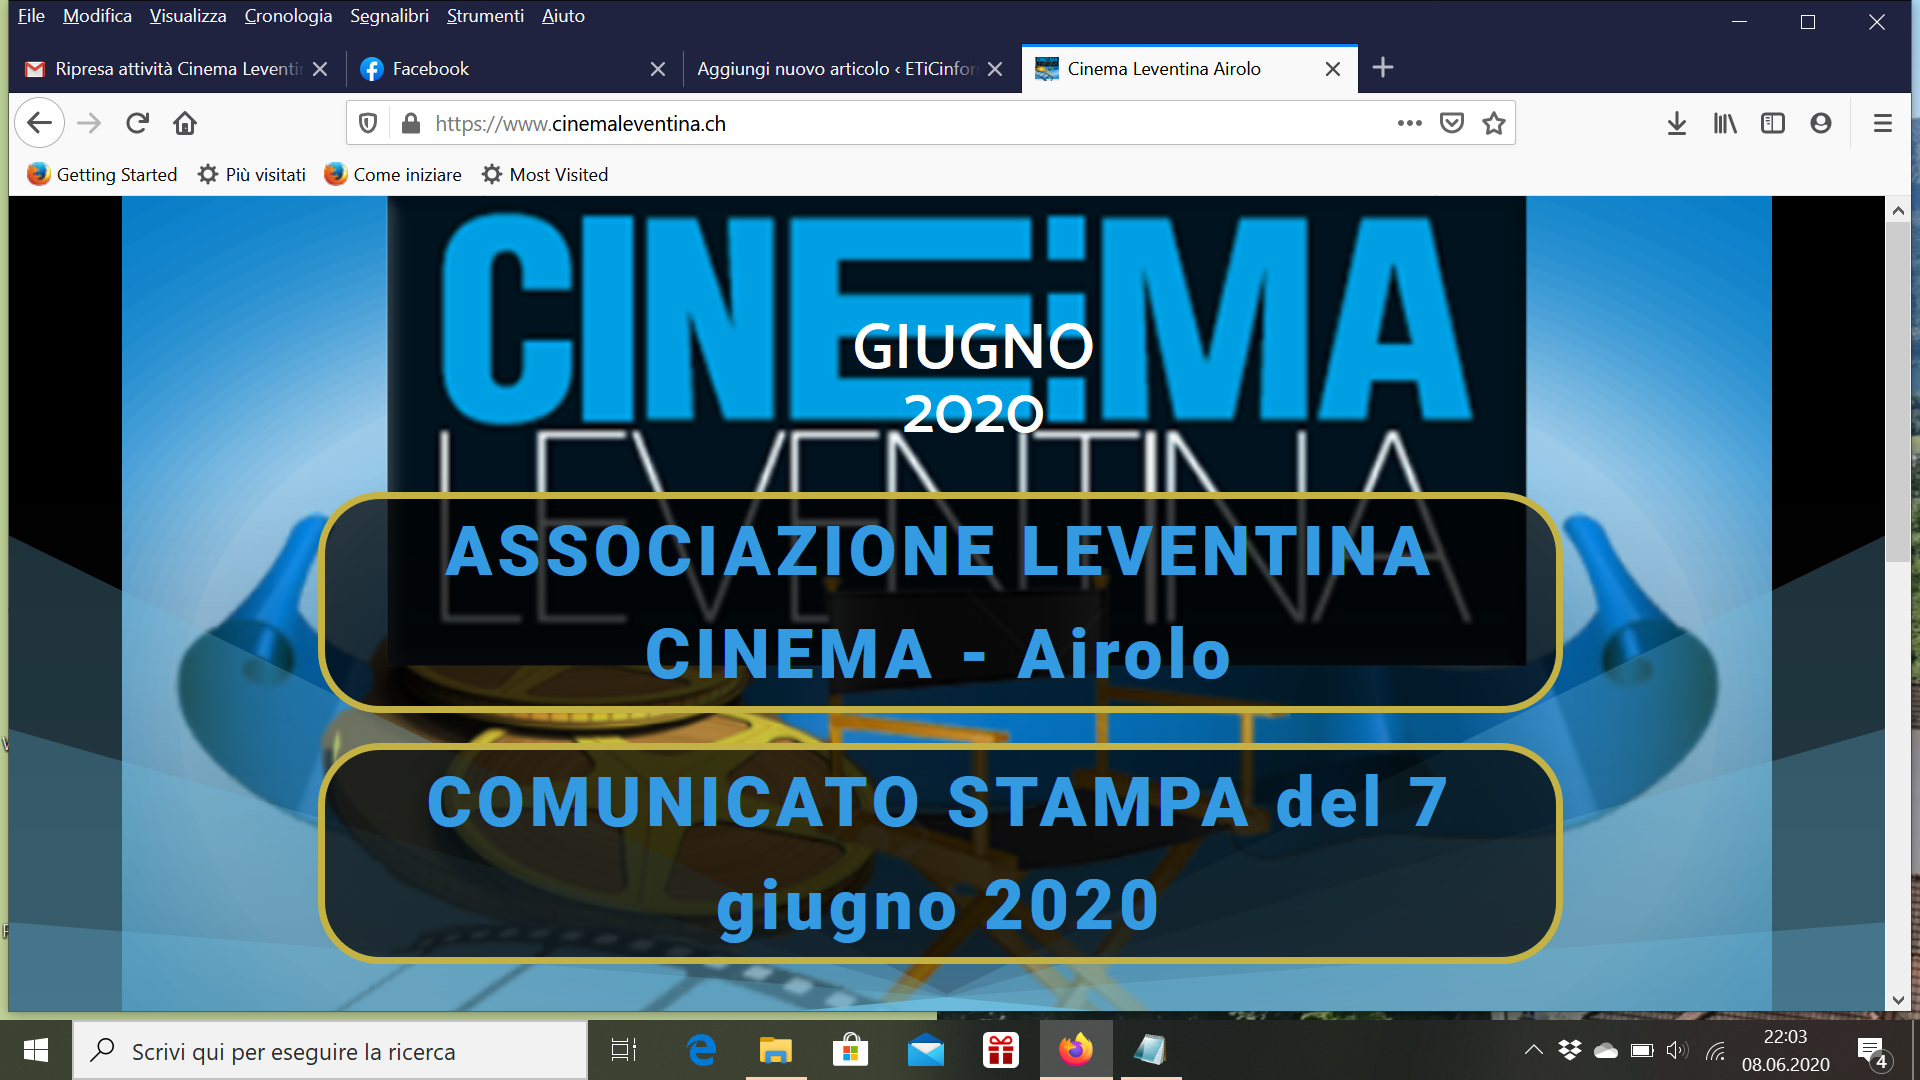
Task: Open Come iniziare bookmark
Action: point(393,174)
